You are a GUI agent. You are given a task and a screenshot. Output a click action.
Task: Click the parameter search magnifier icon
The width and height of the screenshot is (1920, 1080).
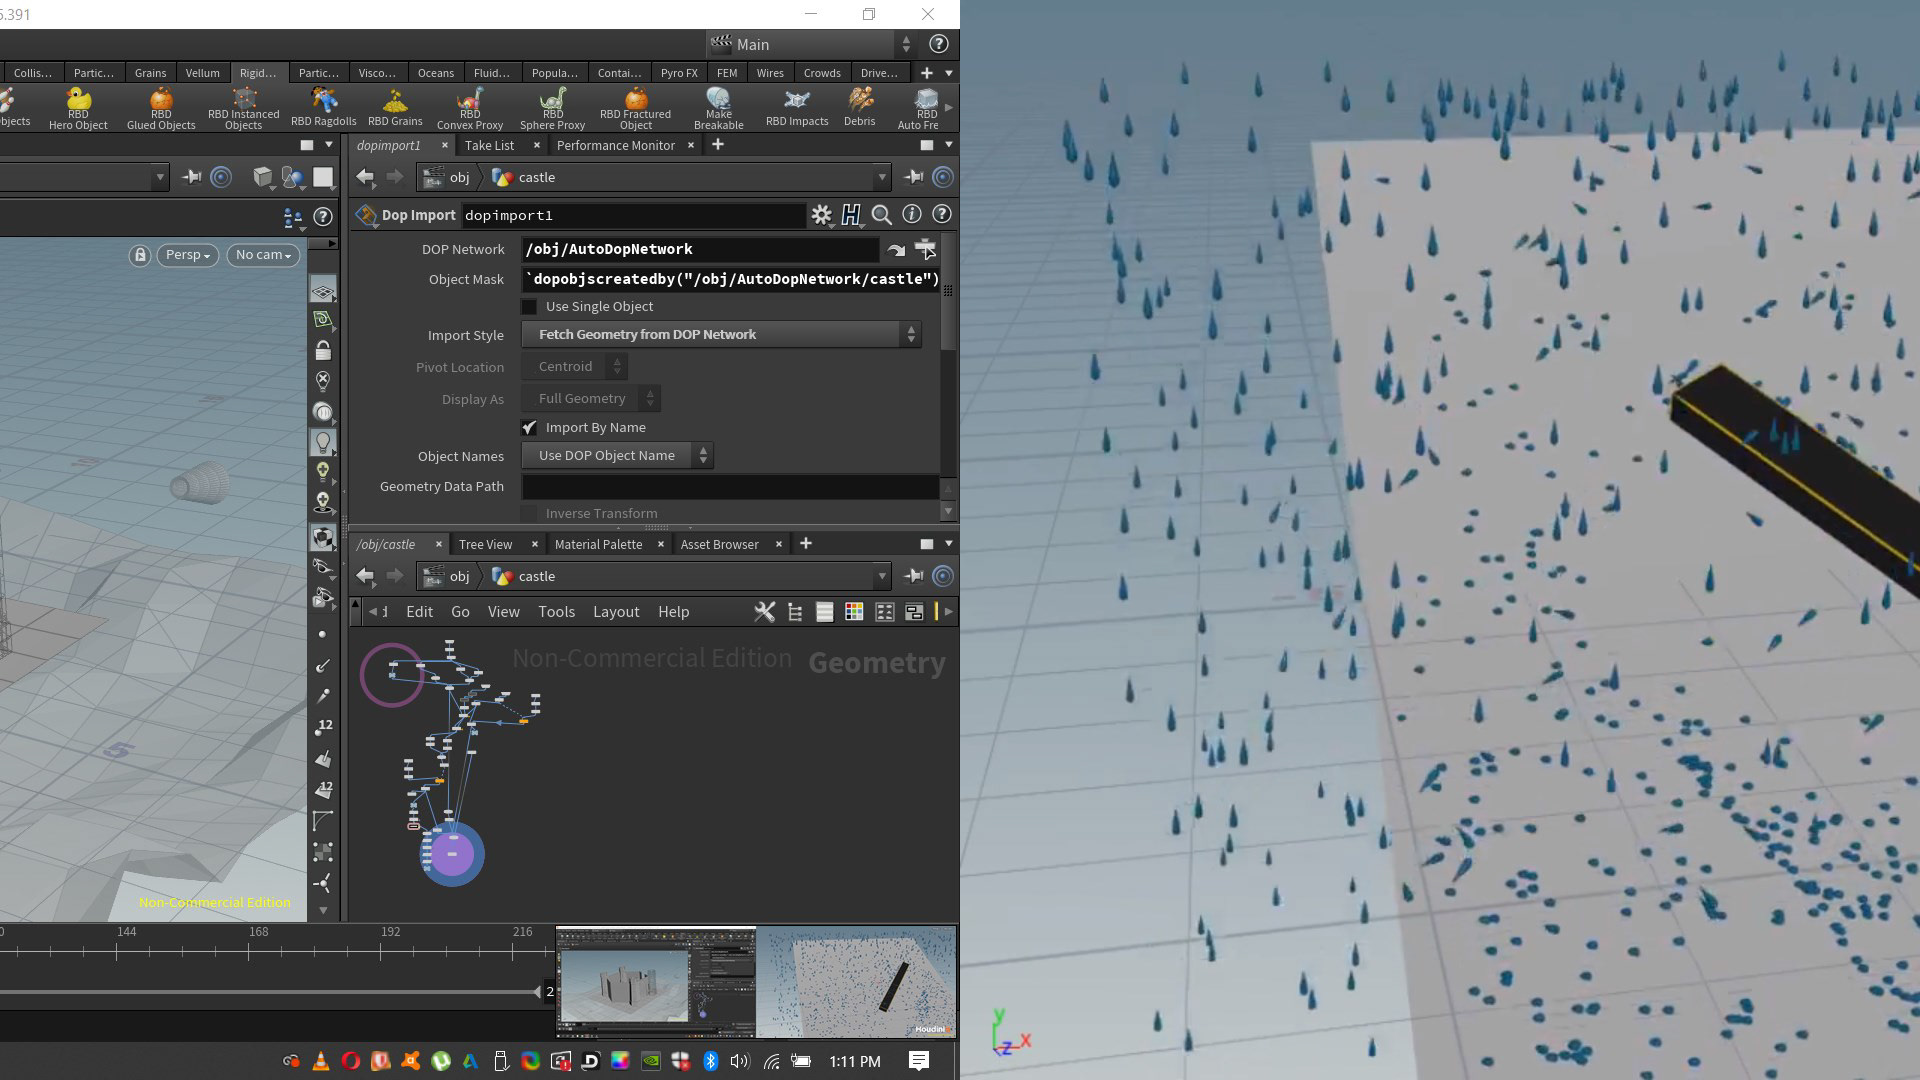[x=881, y=215]
